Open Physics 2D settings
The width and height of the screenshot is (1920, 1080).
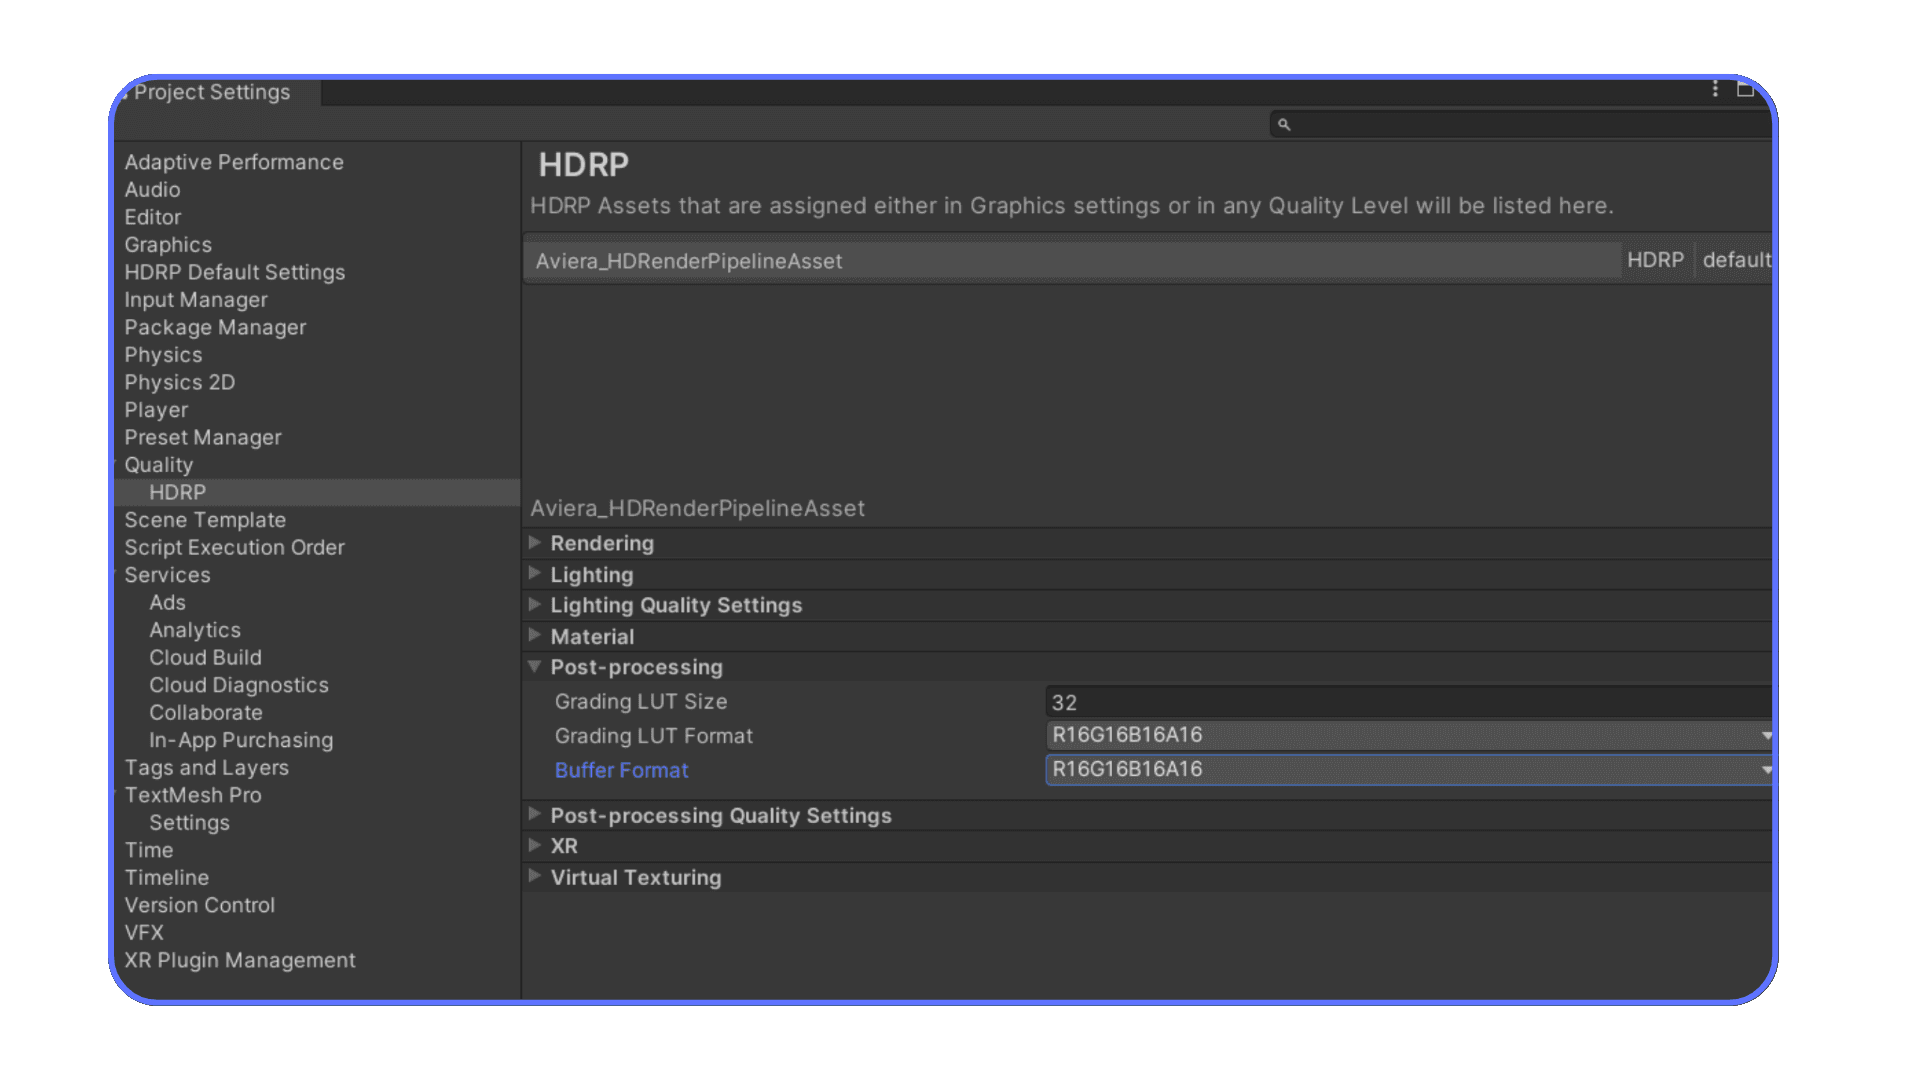(x=180, y=382)
